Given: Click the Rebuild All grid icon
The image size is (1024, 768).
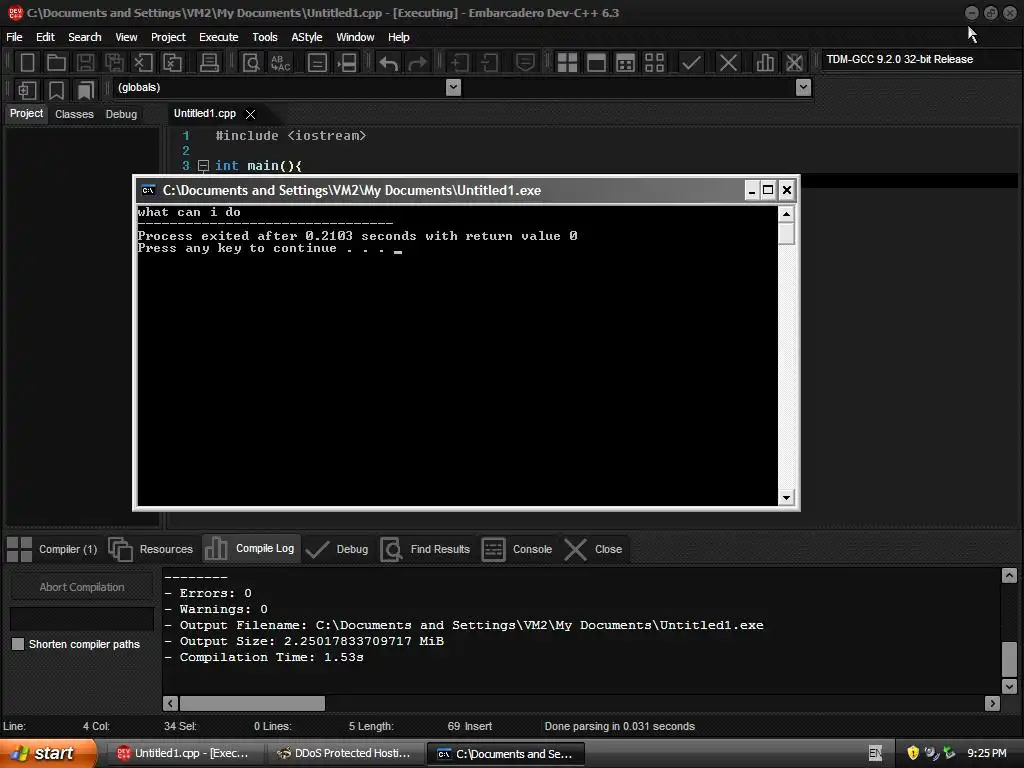Looking at the screenshot, I should [x=654, y=63].
